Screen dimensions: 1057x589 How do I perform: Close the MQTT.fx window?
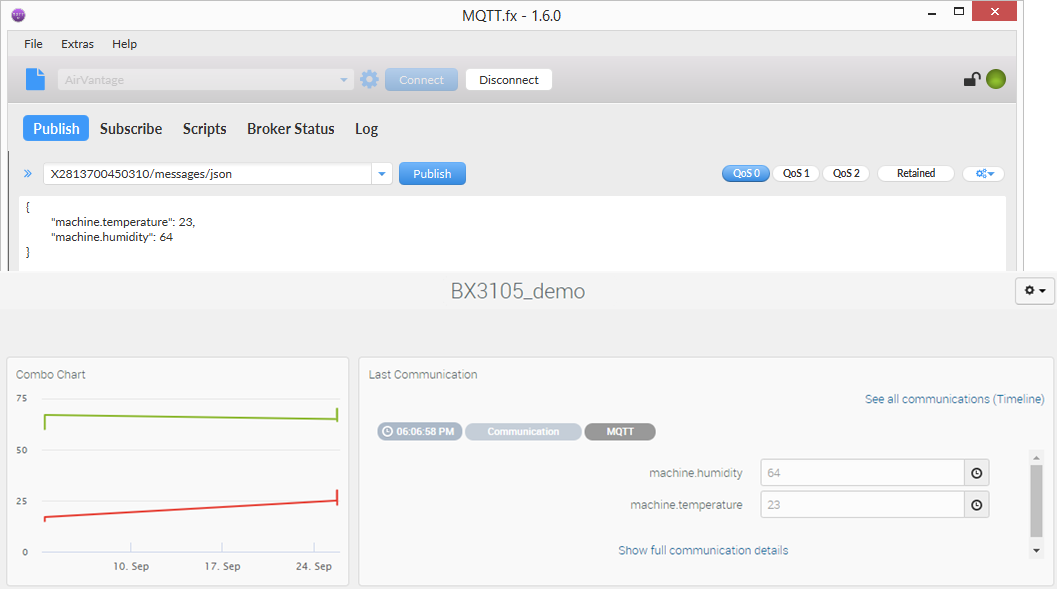coord(994,11)
